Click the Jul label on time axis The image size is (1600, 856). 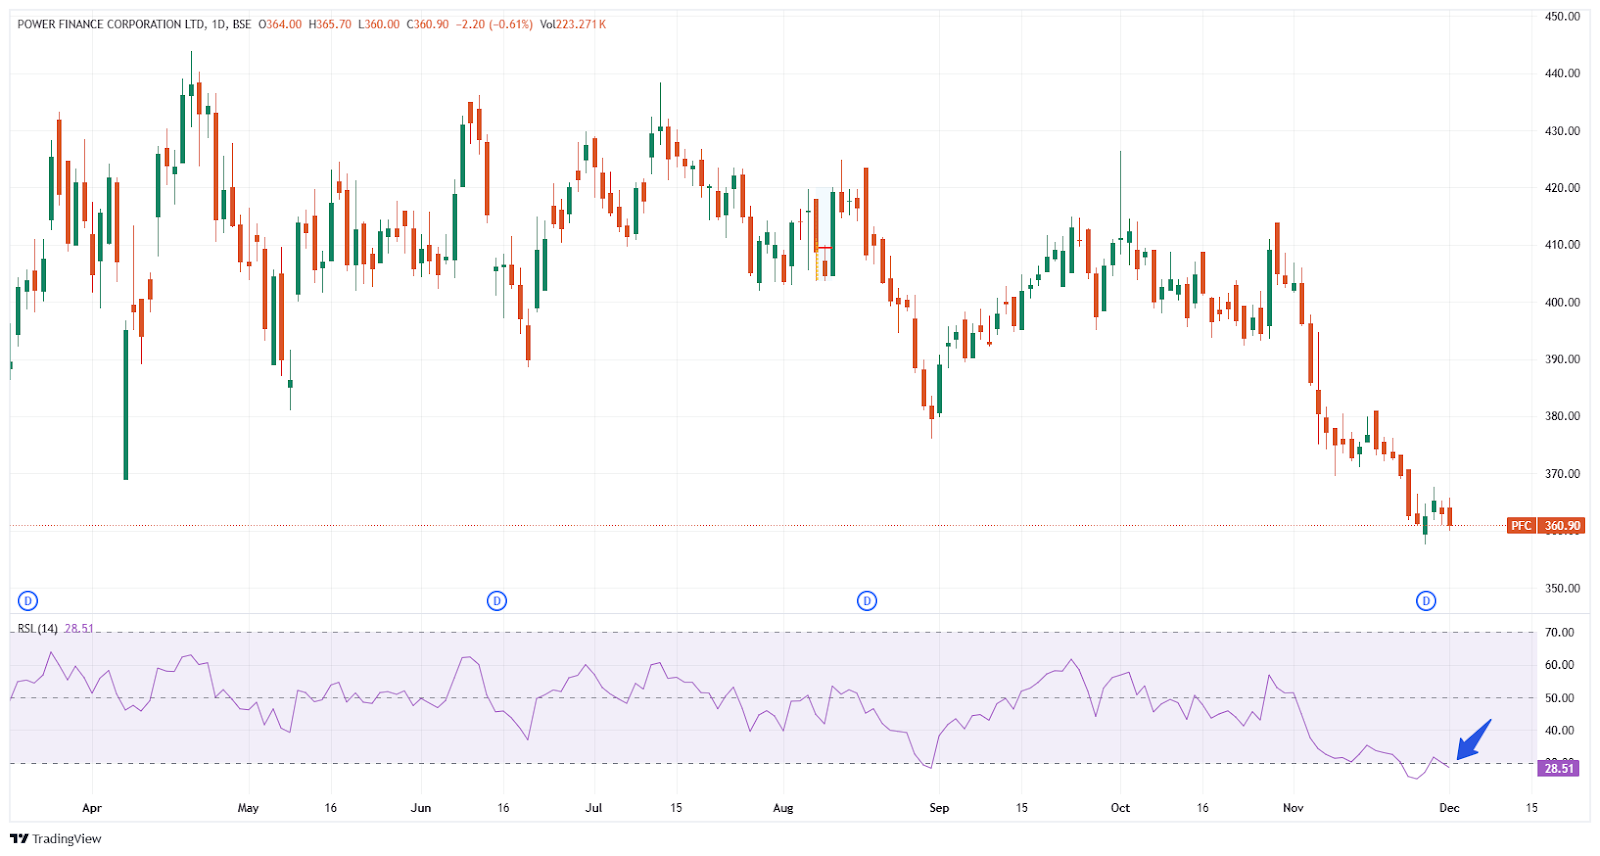click(x=594, y=808)
